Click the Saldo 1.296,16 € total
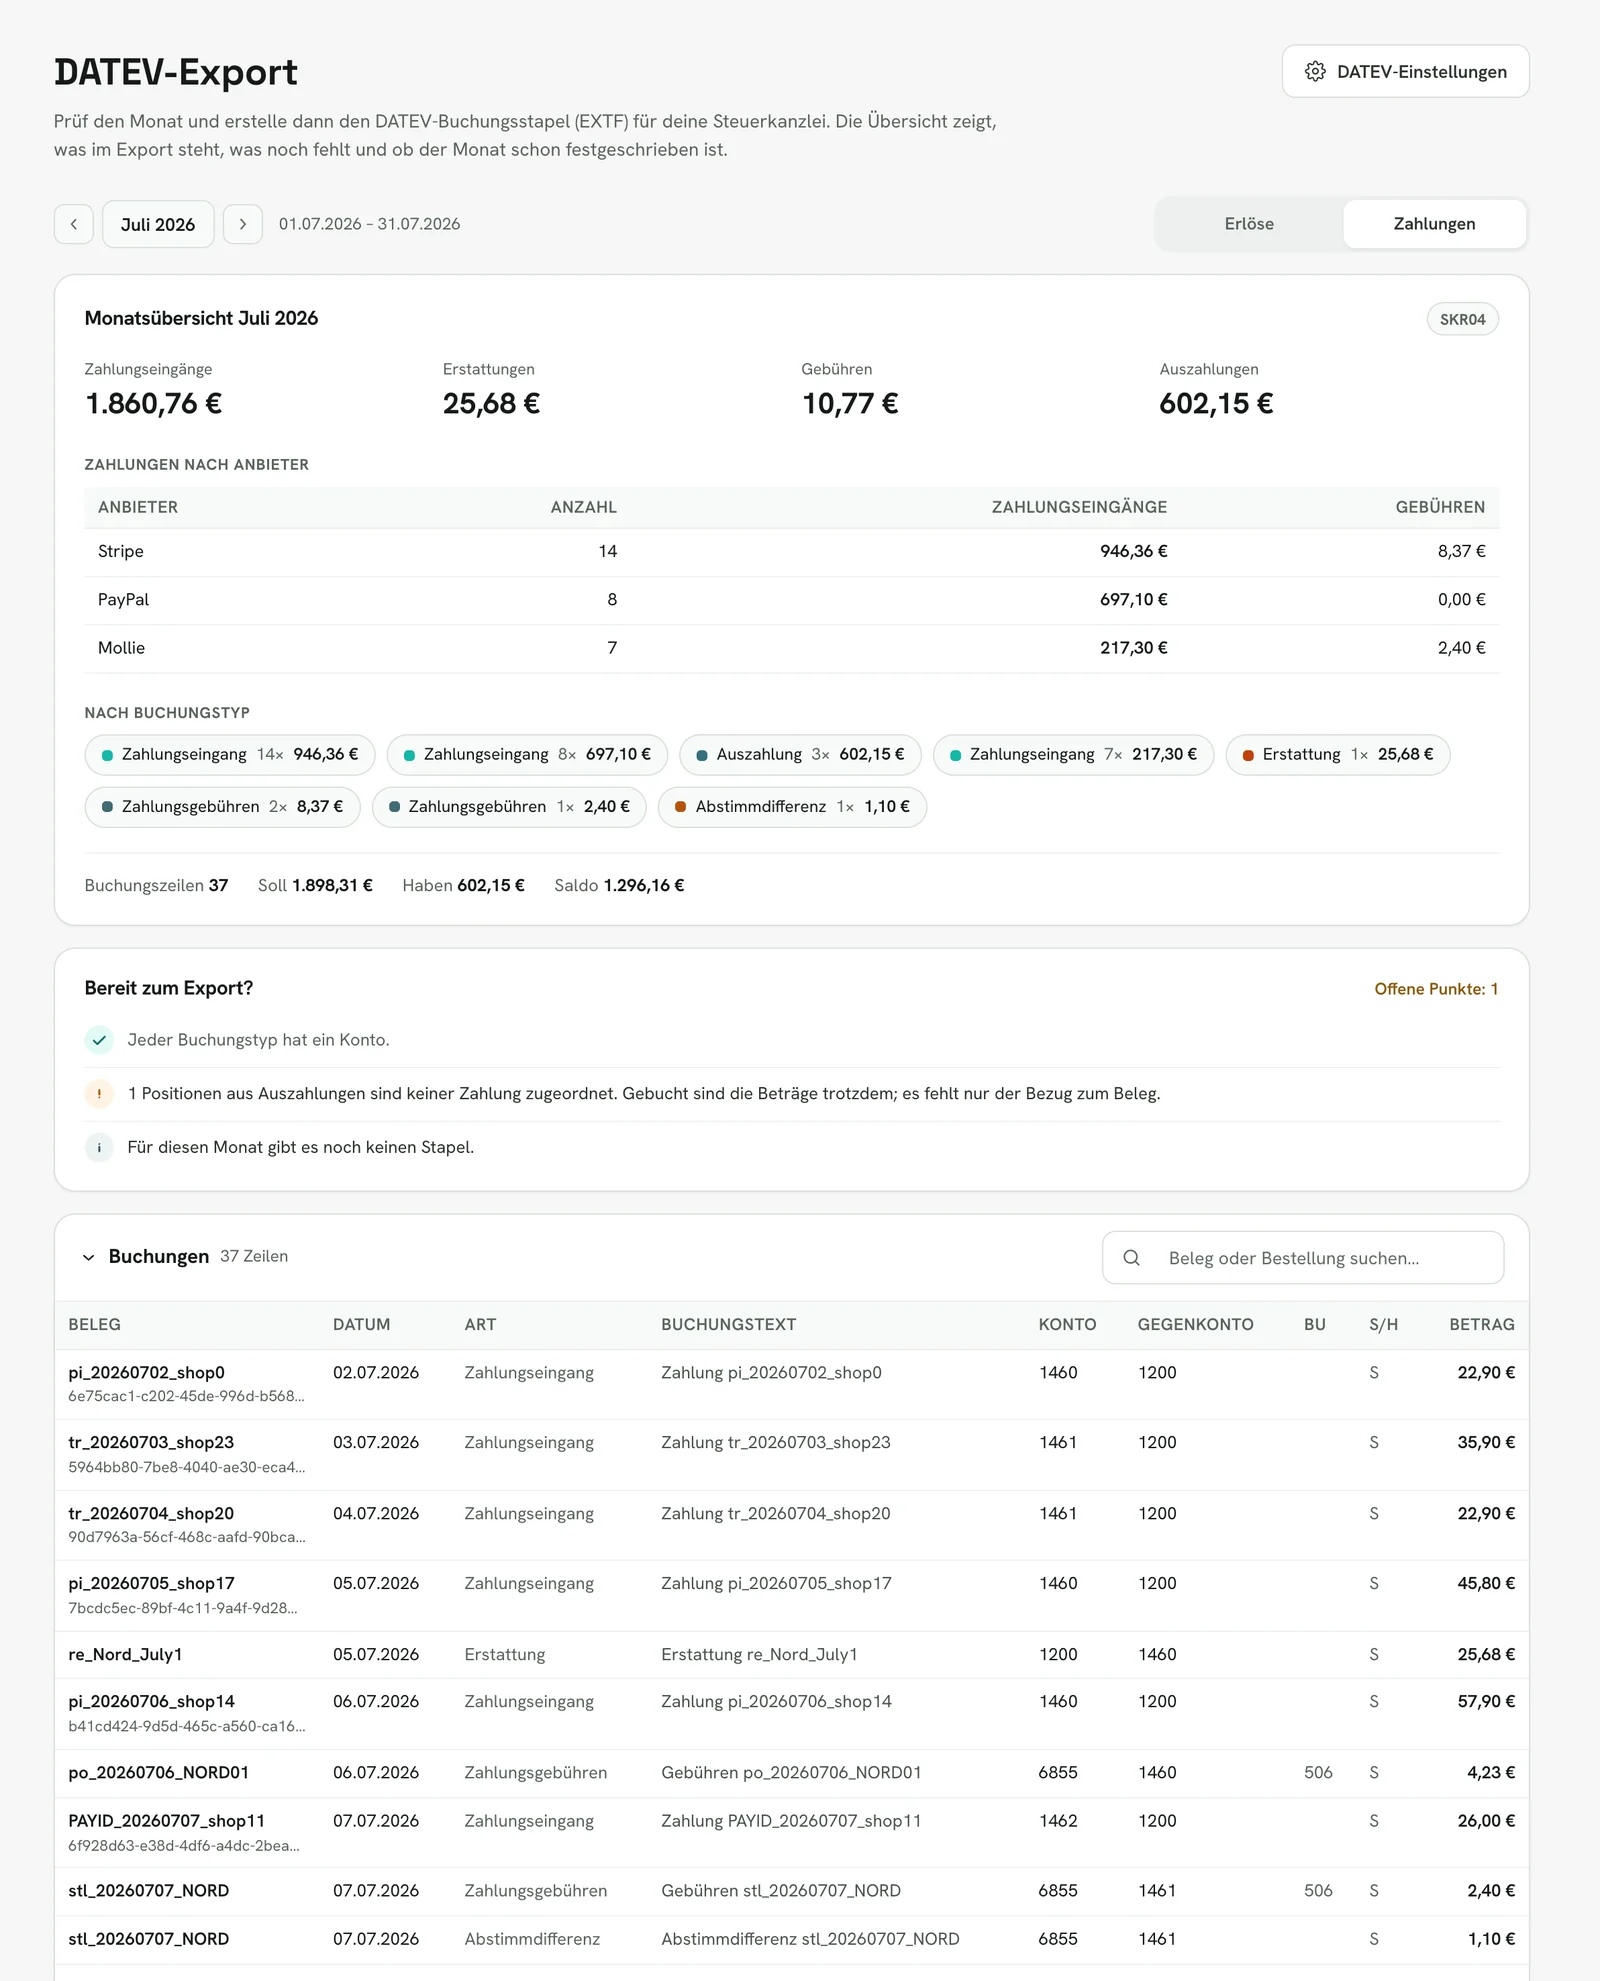Viewport: 1600px width, 1981px height. (x=619, y=885)
